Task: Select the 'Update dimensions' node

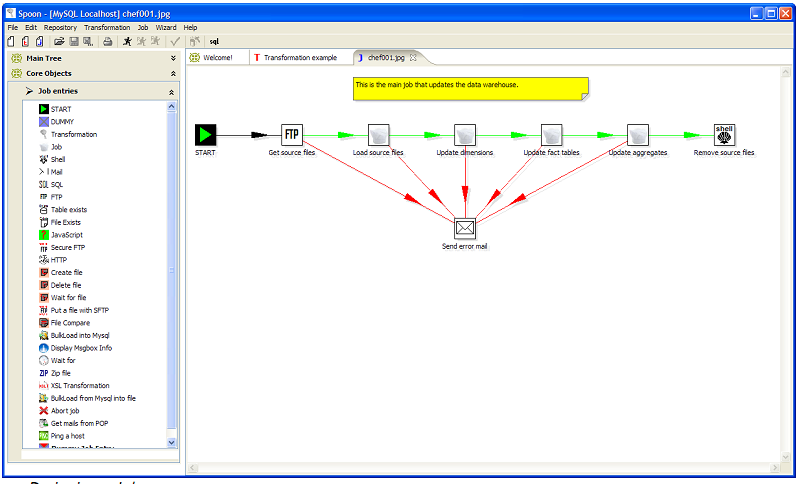Action: (x=465, y=135)
